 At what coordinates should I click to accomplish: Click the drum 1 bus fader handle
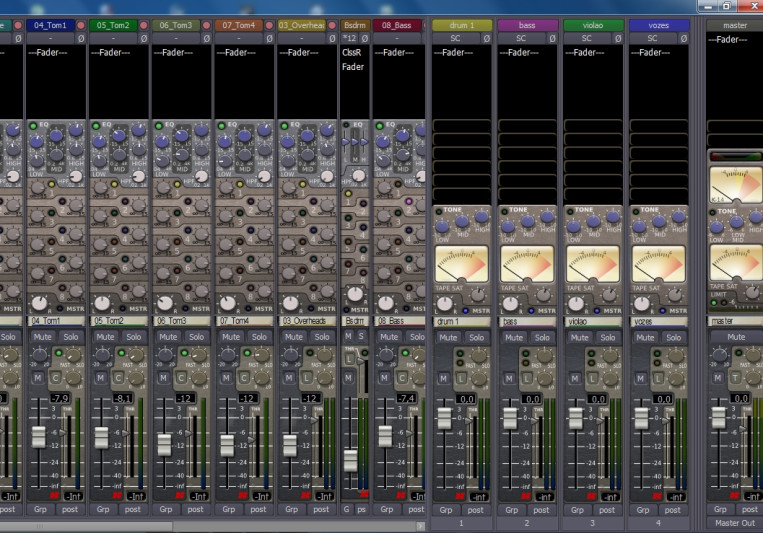point(444,418)
